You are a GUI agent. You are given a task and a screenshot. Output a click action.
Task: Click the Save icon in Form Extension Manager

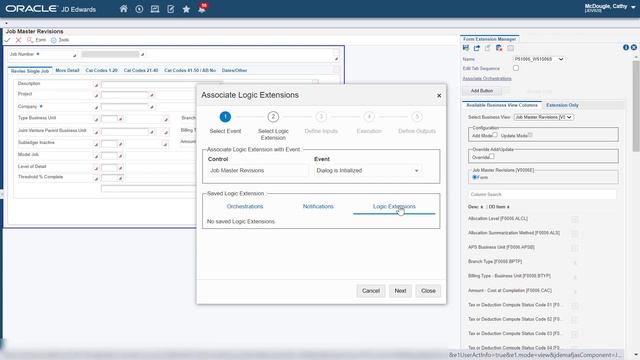coord(466,48)
